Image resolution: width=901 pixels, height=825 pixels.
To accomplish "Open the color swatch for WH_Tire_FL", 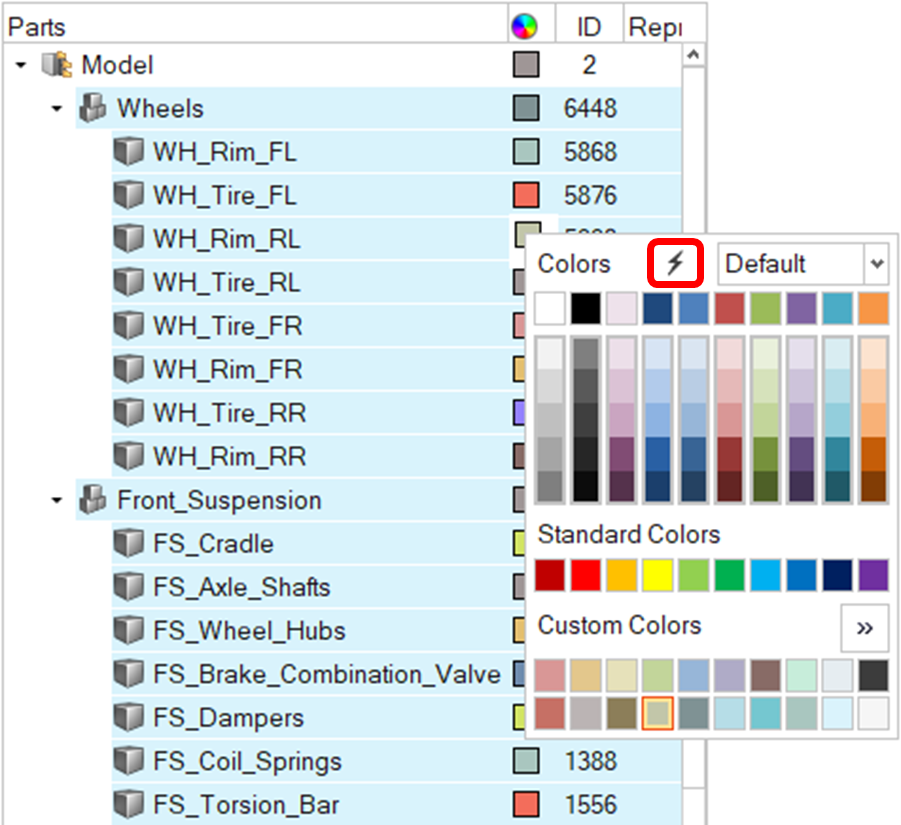I will 526,195.
